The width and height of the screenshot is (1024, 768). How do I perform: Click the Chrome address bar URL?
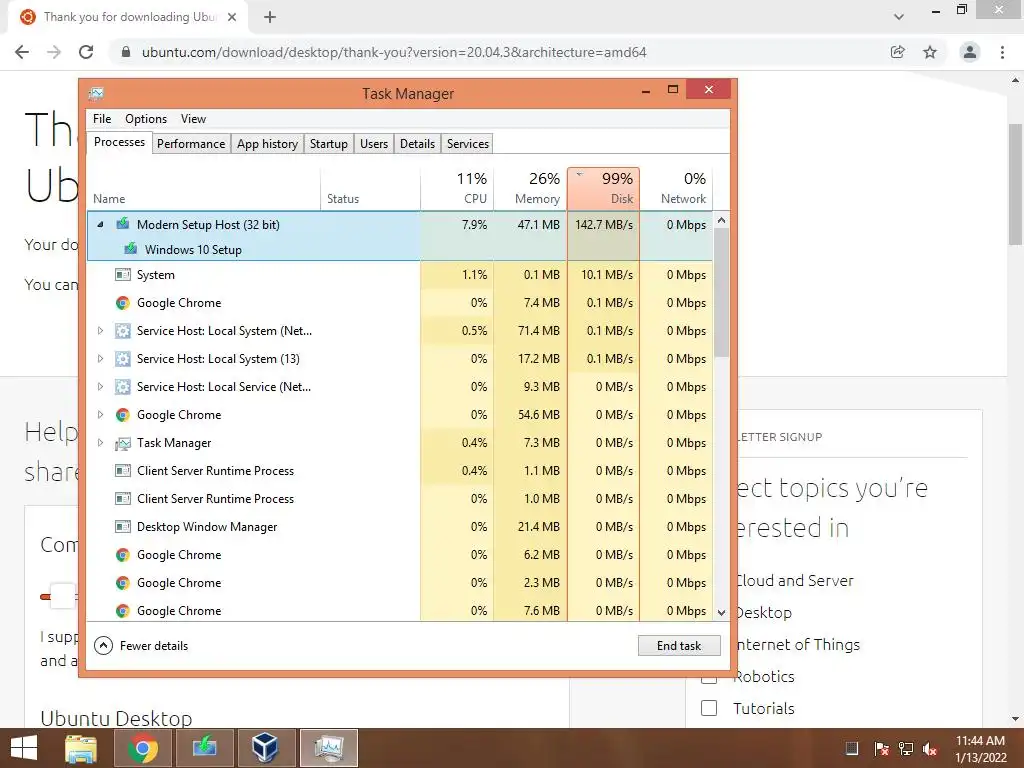click(x=394, y=52)
